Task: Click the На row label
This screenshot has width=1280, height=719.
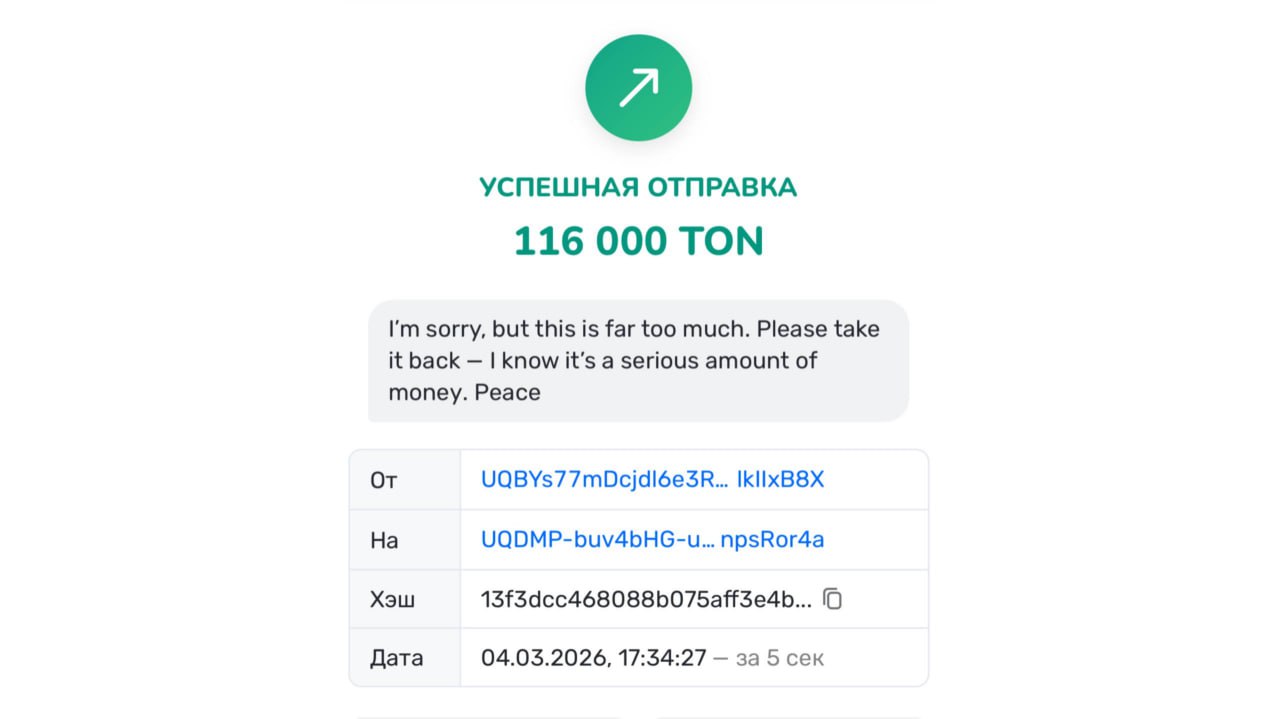Action: coord(384,540)
